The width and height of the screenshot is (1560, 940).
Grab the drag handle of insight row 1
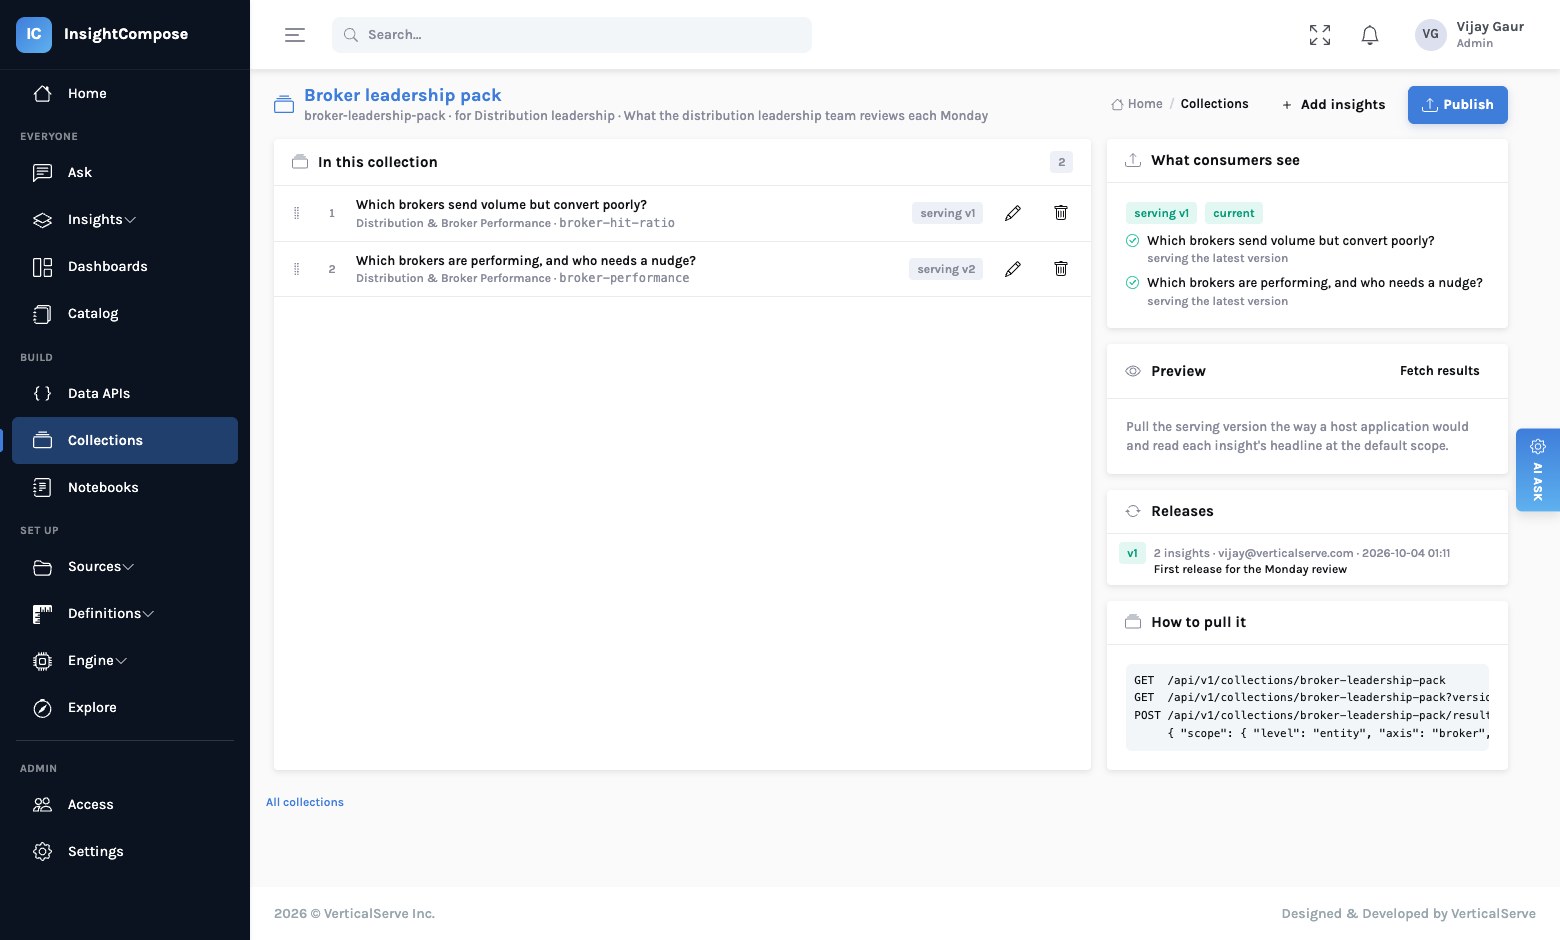click(296, 213)
